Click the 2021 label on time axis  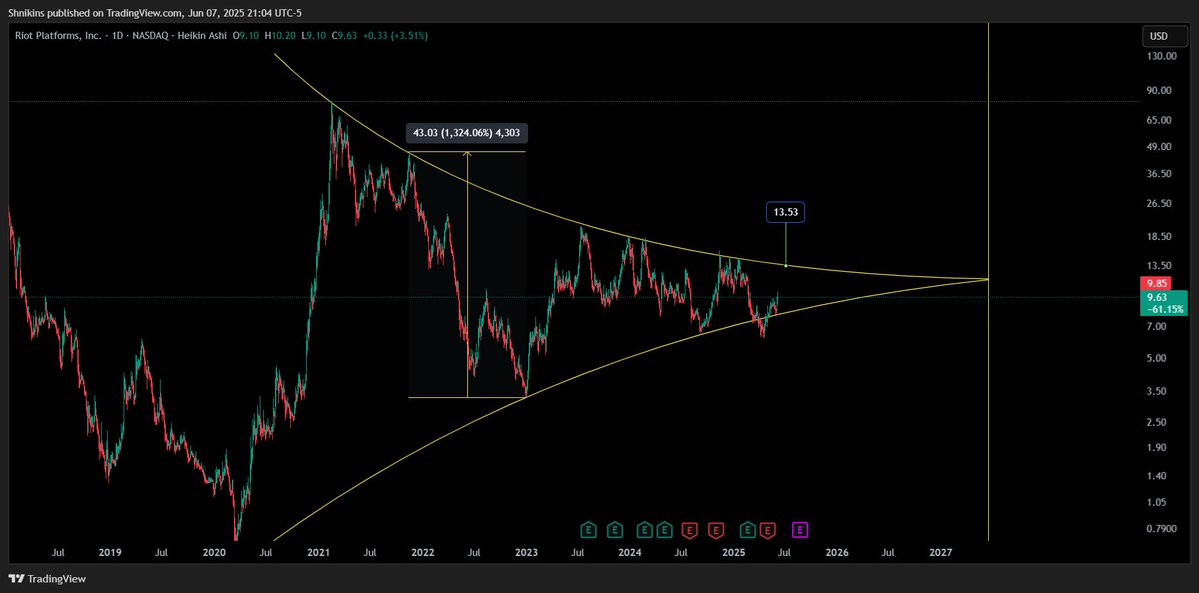click(318, 552)
